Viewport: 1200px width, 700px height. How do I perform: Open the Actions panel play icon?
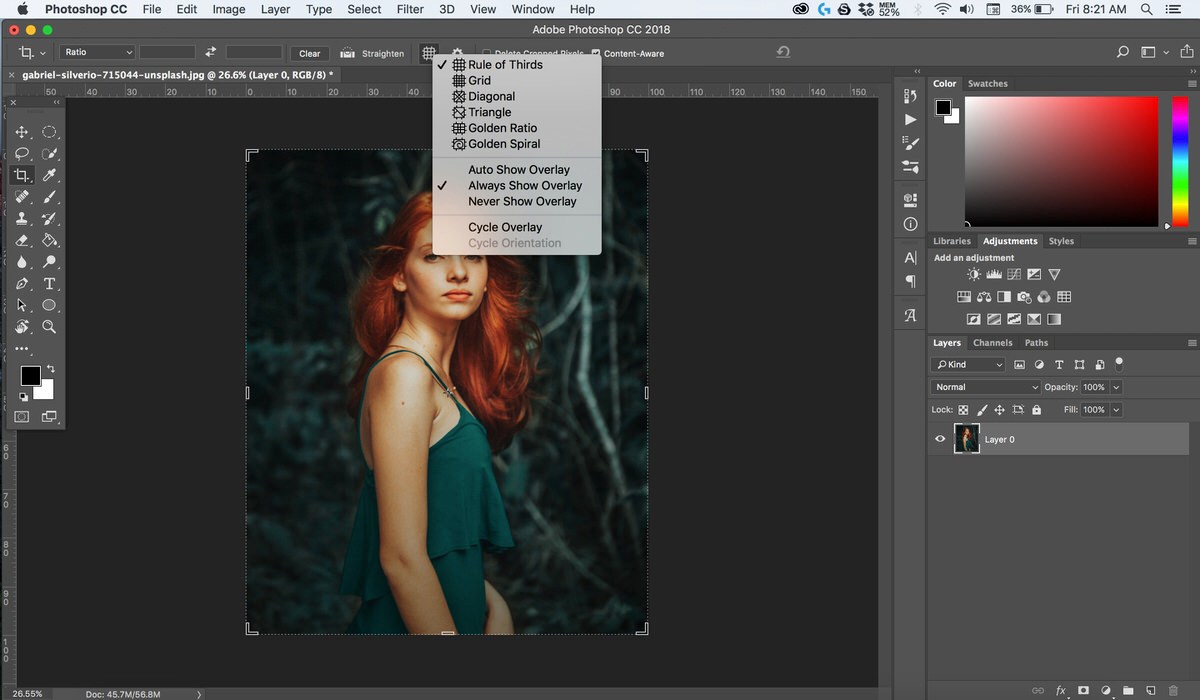(x=910, y=120)
